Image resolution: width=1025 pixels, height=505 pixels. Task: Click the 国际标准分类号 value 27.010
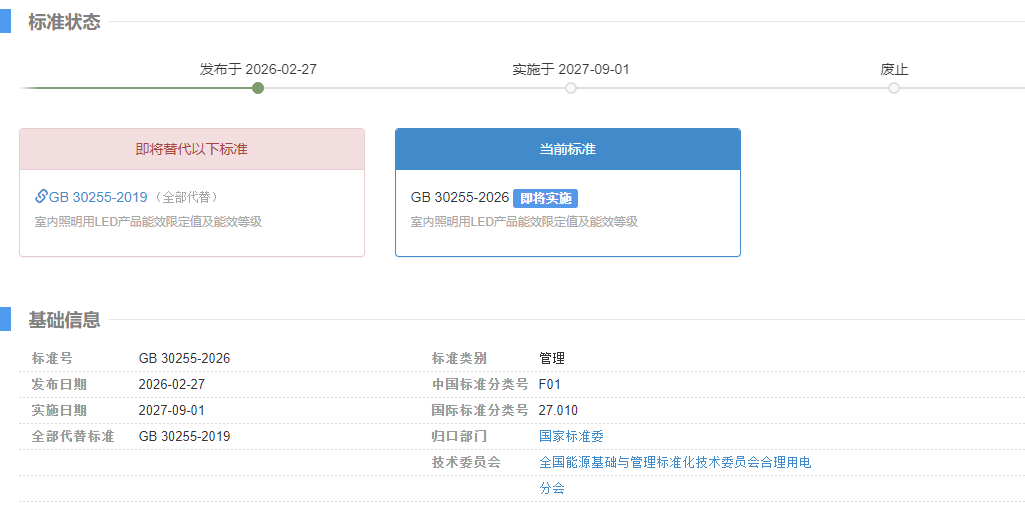tap(558, 411)
